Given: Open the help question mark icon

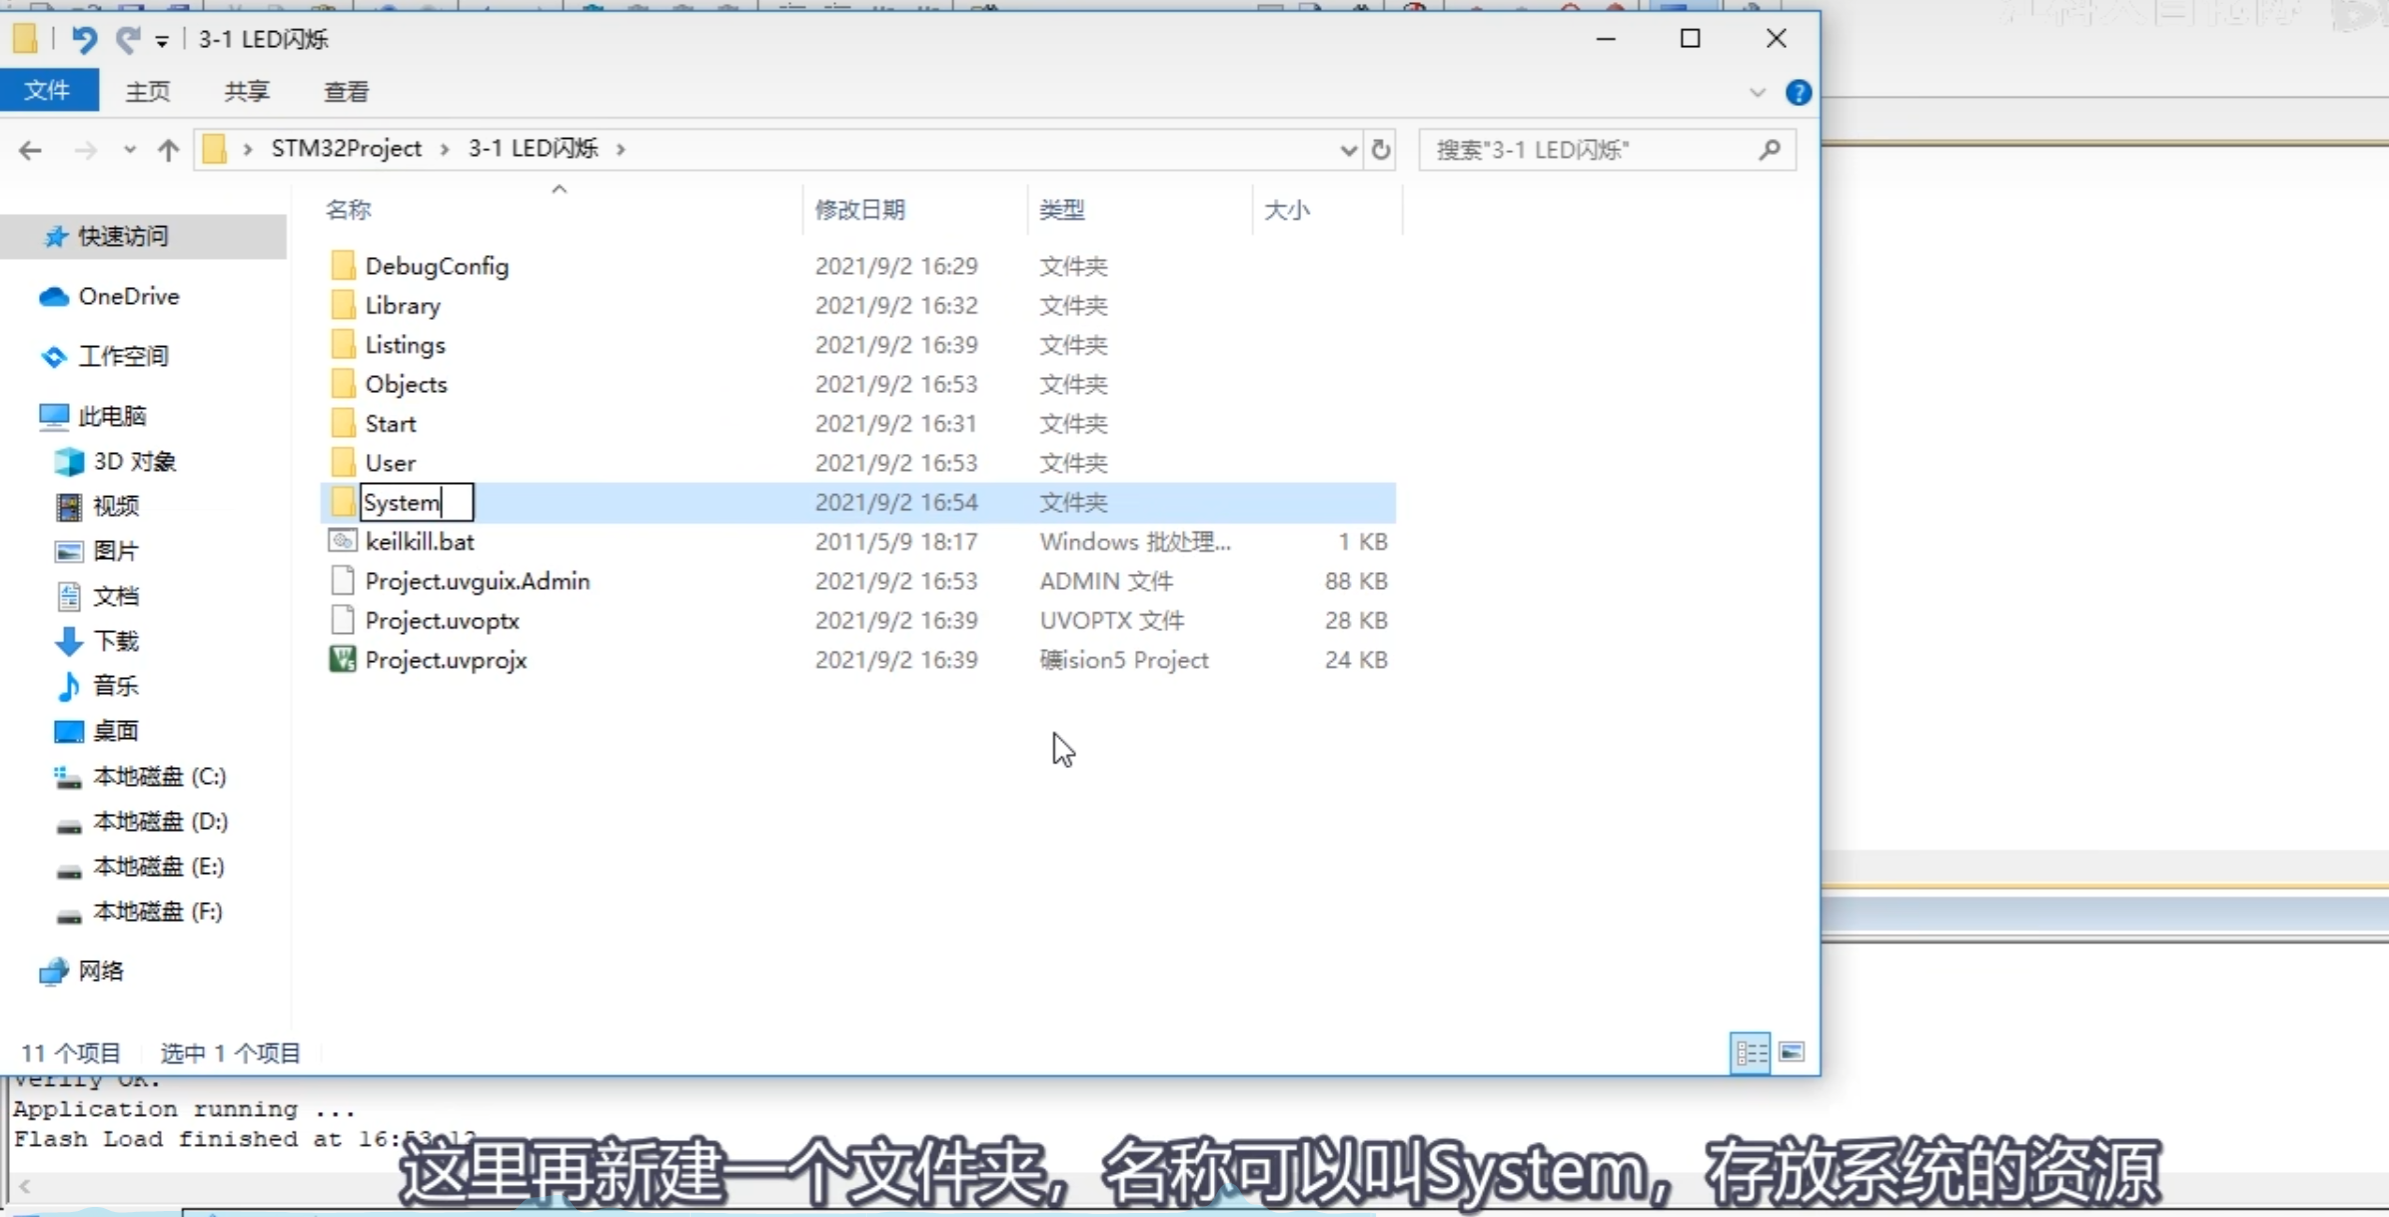Looking at the screenshot, I should 1797,93.
